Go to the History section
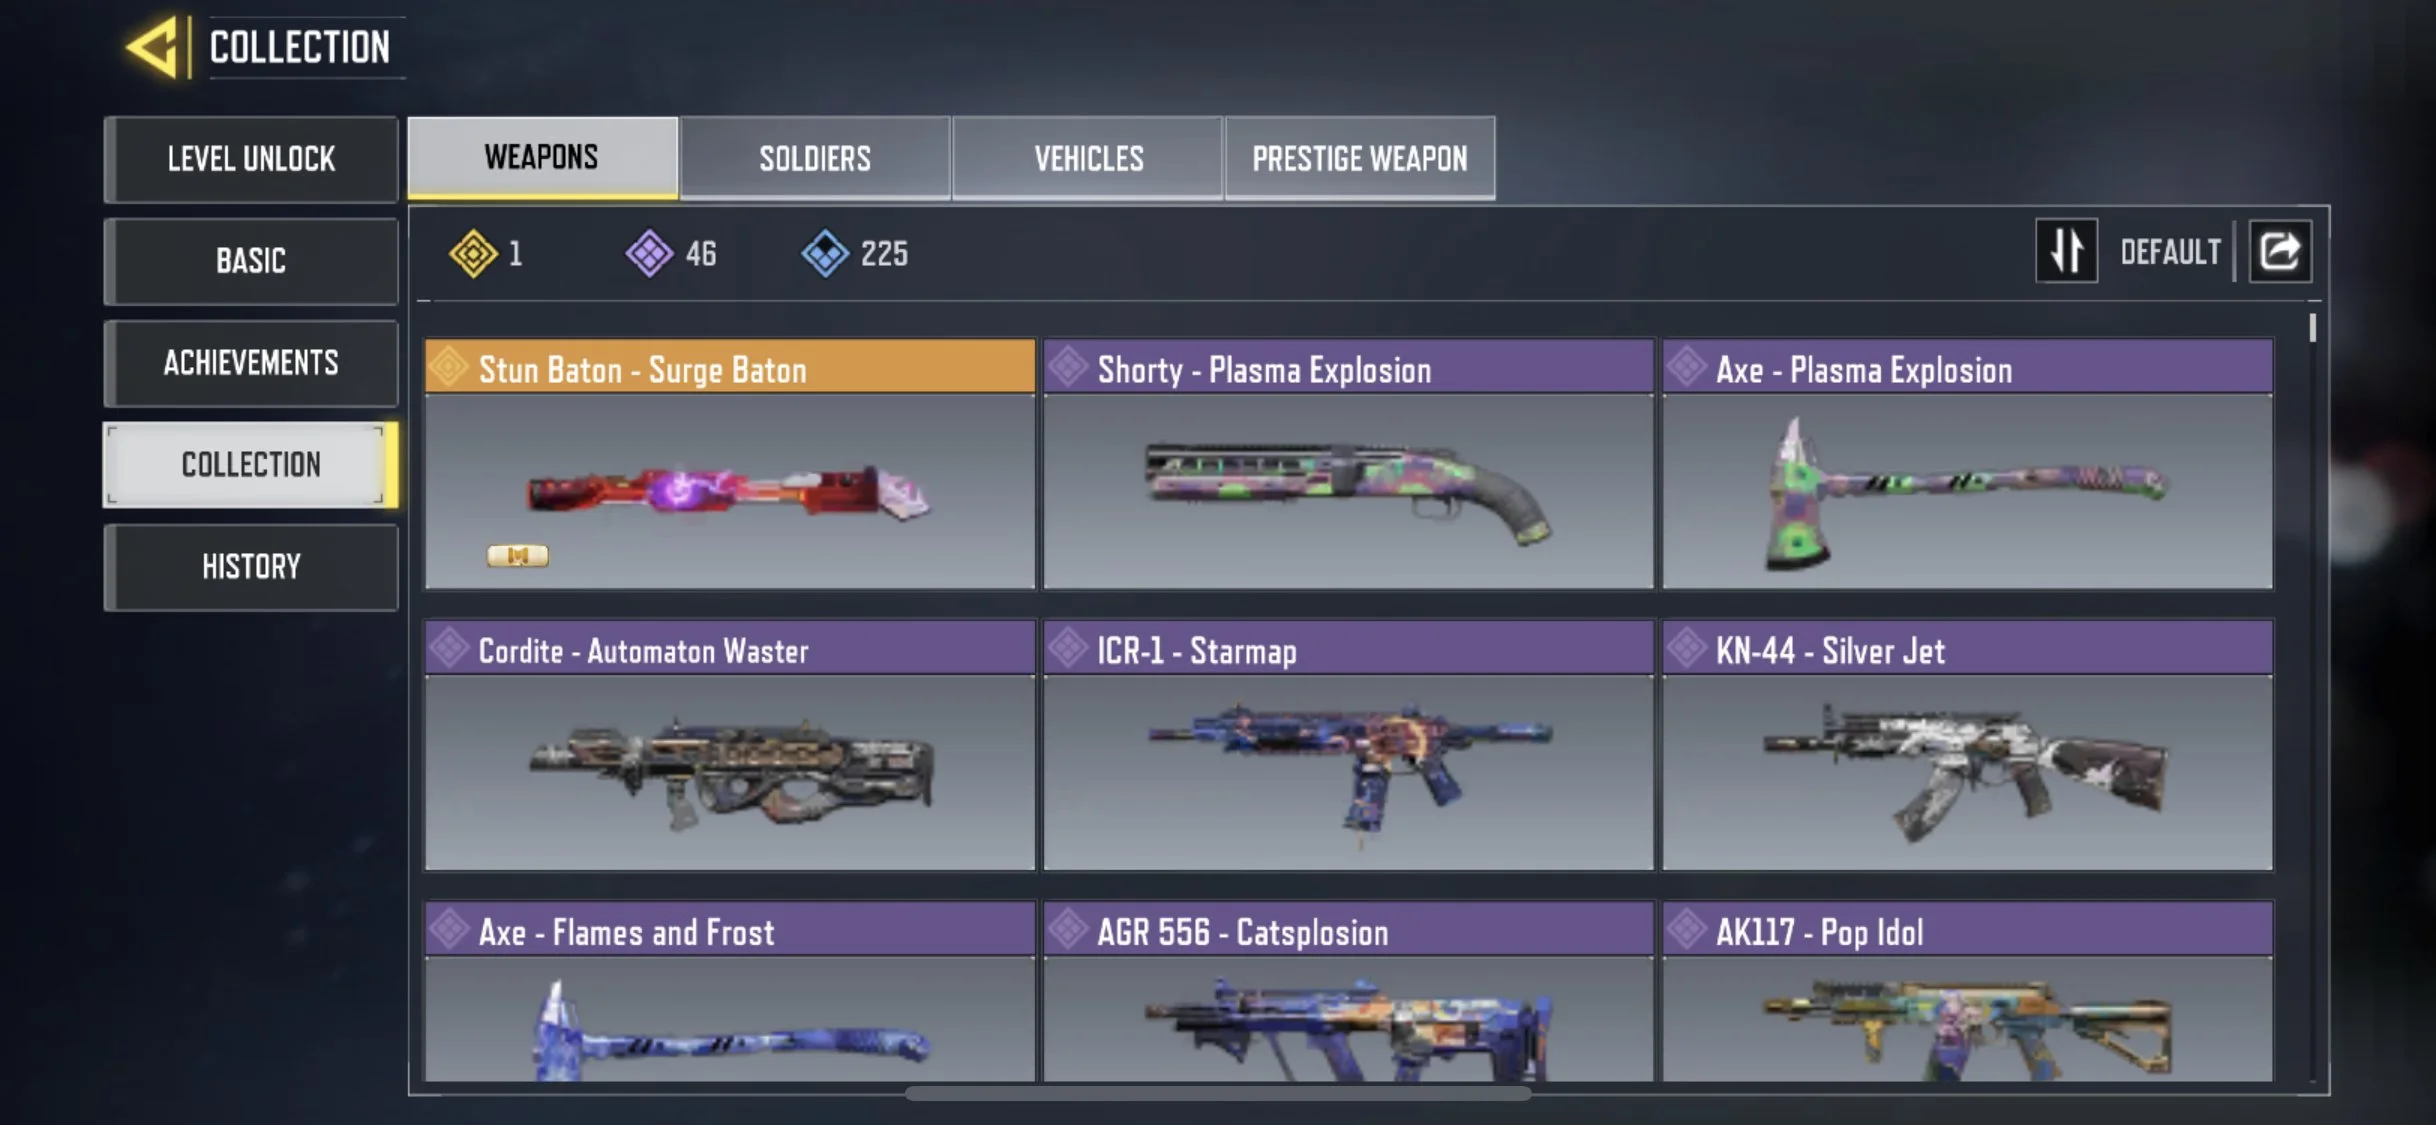 [x=251, y=567]
